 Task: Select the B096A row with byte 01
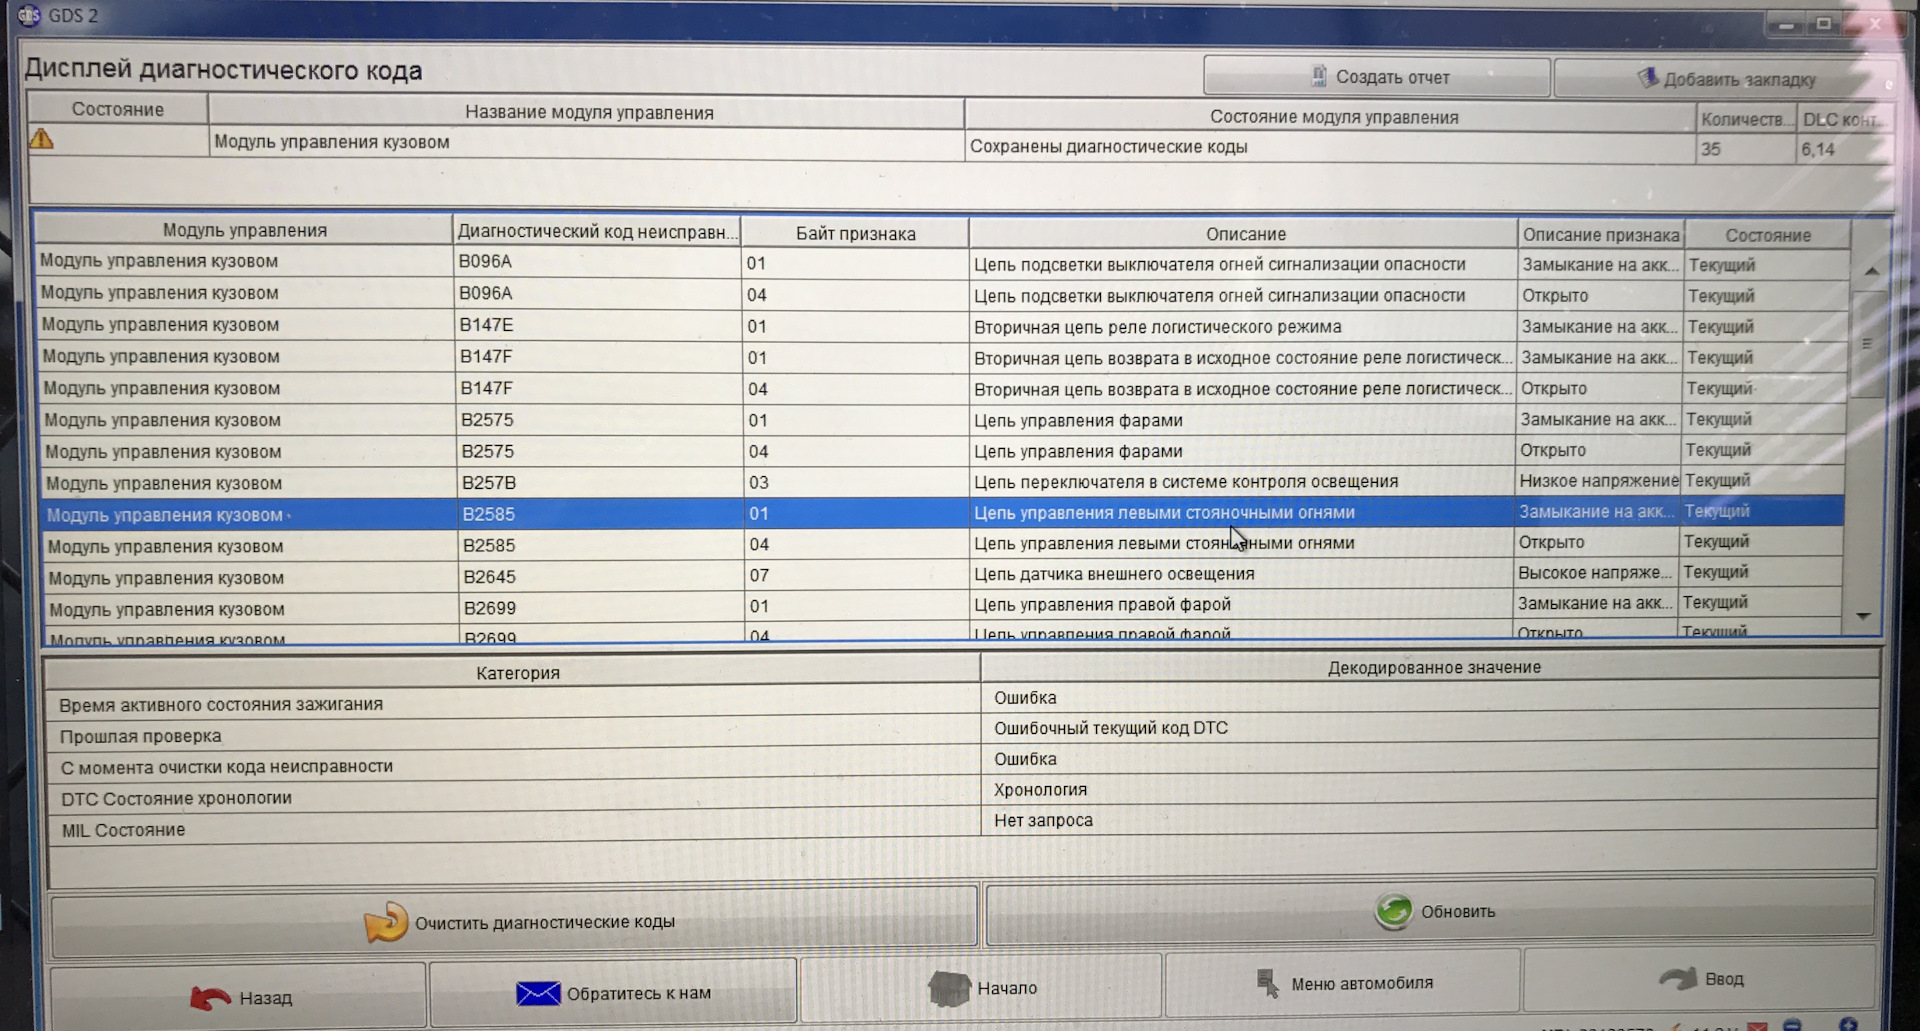pyautogui.click(x=943, y=263)
